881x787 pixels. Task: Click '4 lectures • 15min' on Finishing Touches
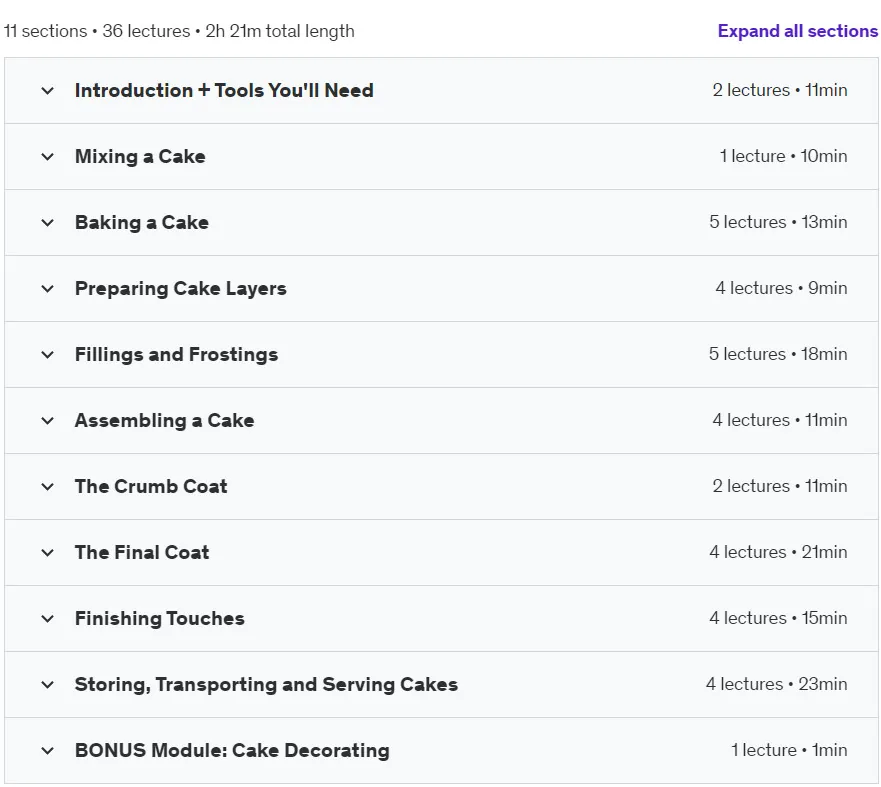click(x=778, y=618)
